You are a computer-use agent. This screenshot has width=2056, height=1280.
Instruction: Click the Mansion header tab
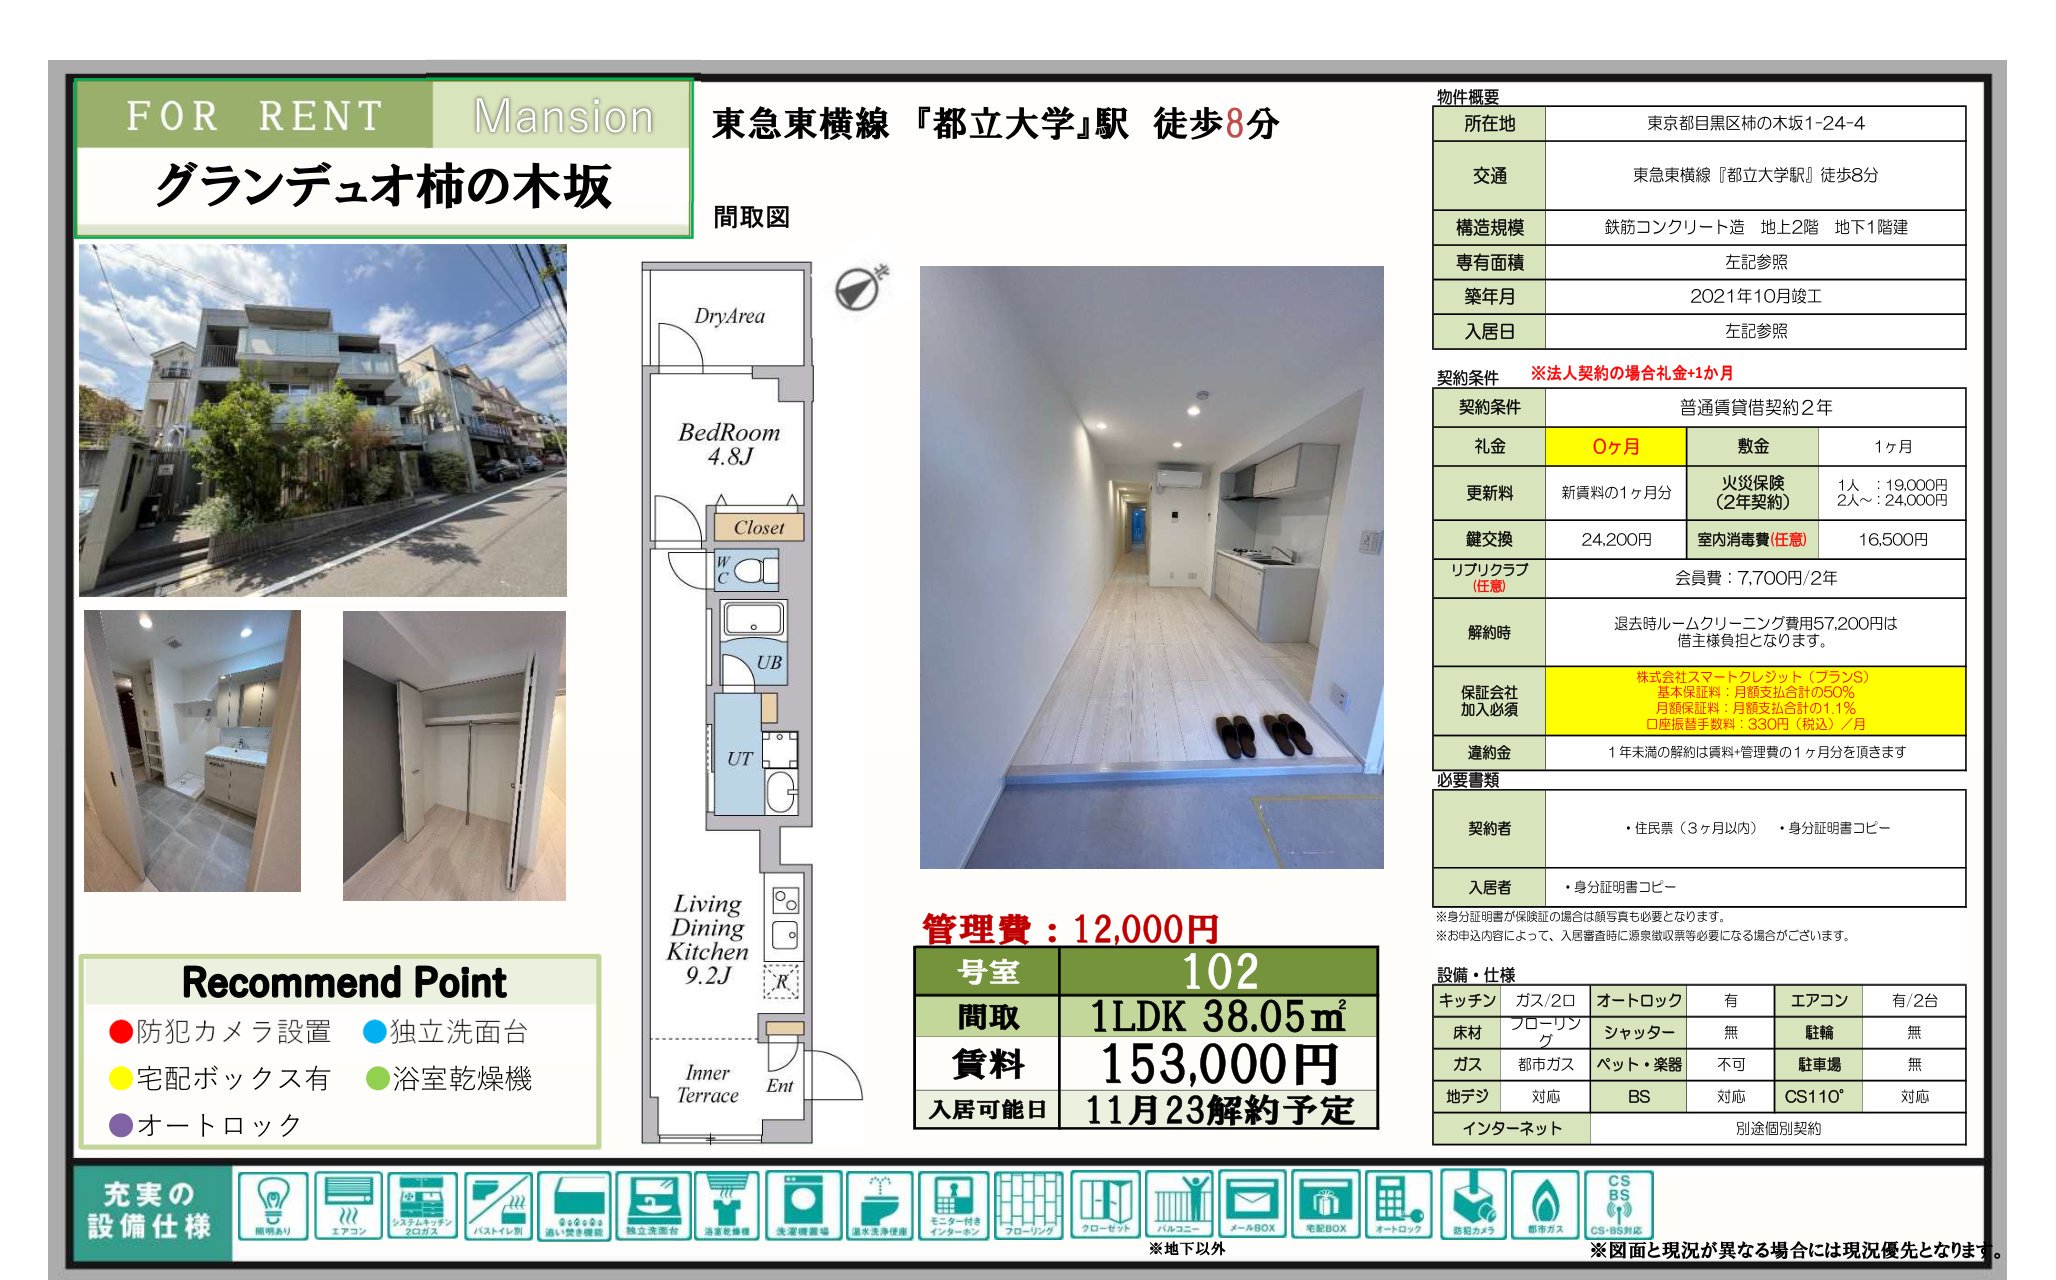point(563,116)
